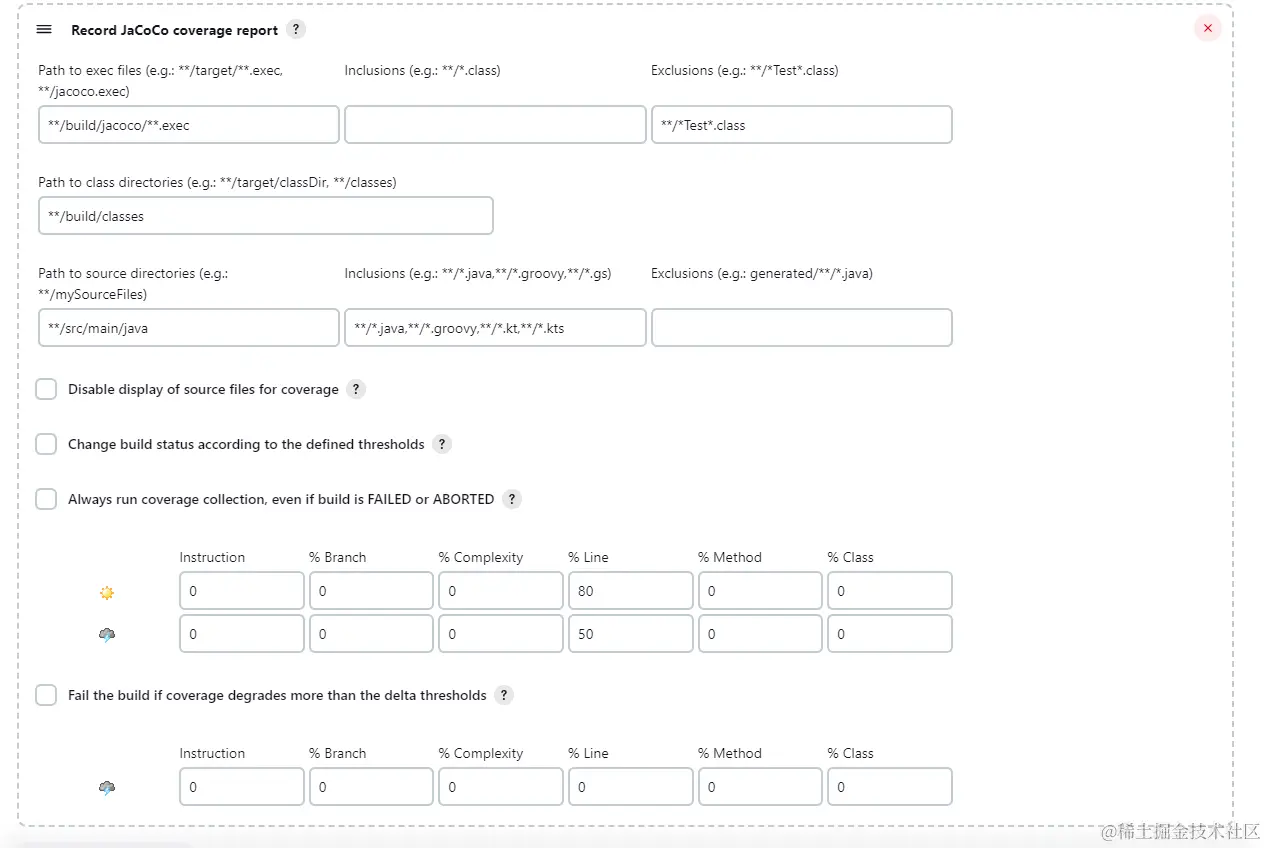
Task: Tick Always run coverage collection checkbox
Action: (46, 499)
